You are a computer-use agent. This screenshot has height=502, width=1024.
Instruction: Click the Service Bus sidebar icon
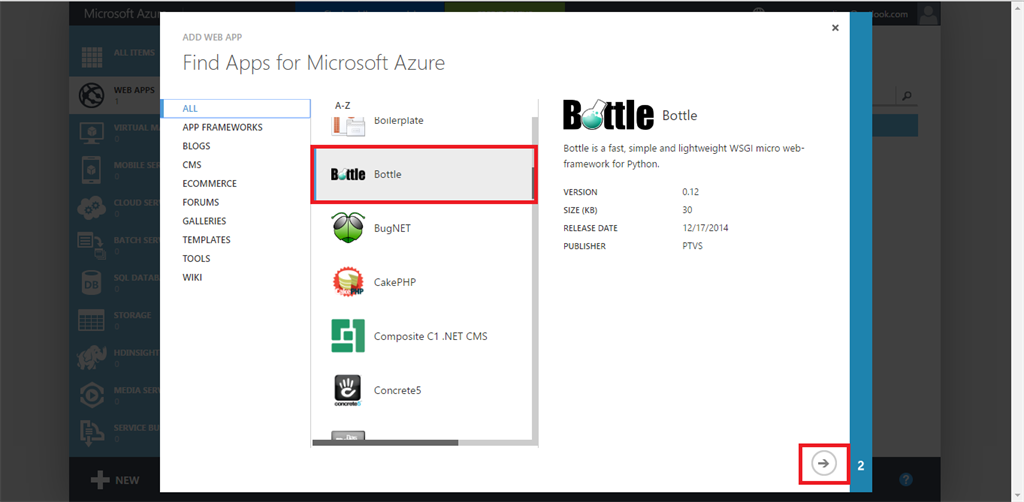tap(91, 433)
